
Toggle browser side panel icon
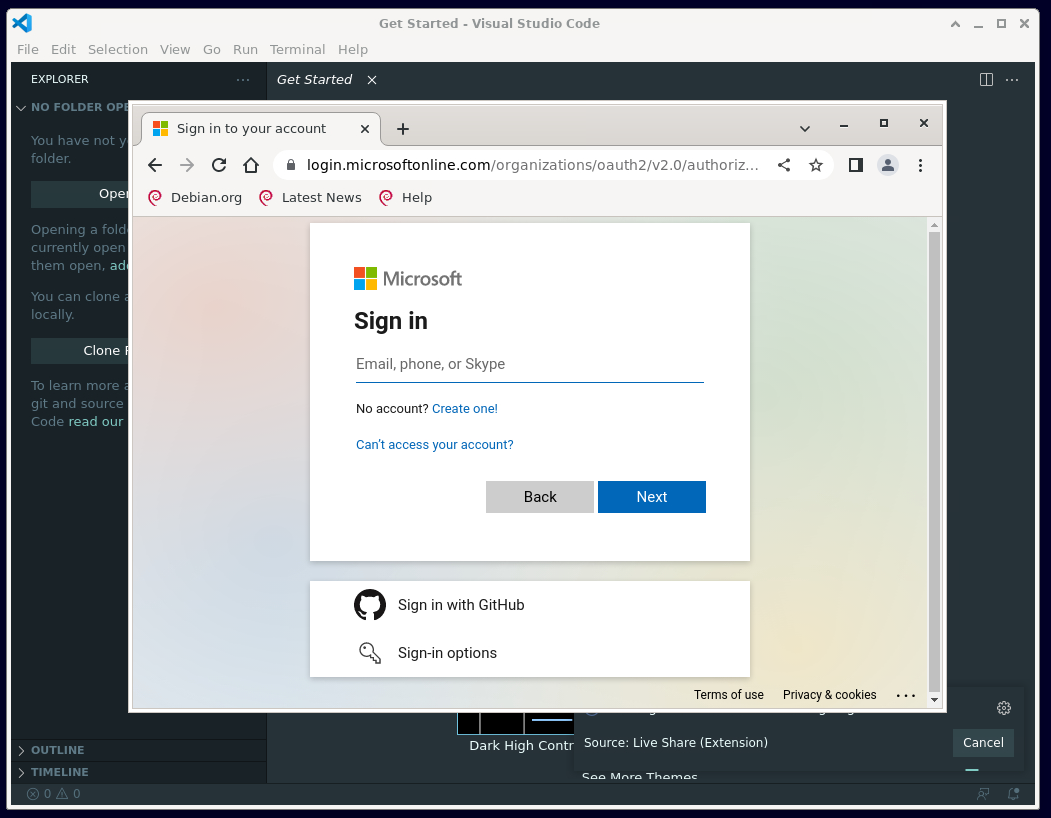click(856, 165)
